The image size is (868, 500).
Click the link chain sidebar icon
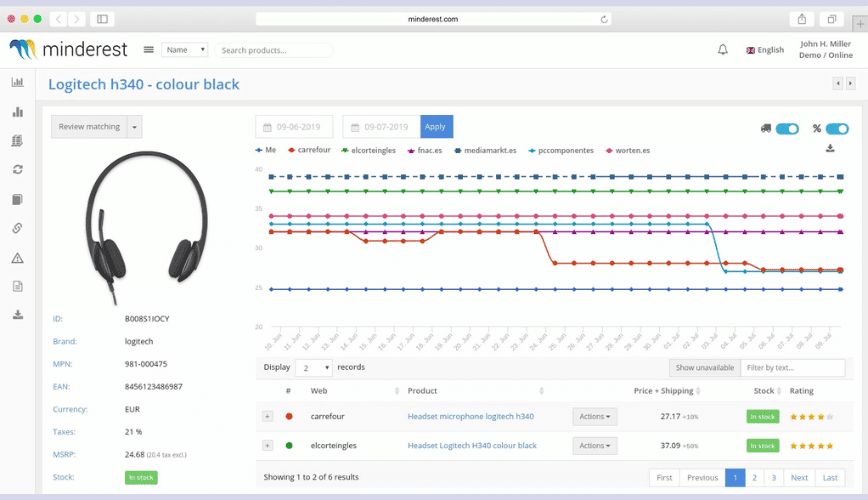(17, 228)
